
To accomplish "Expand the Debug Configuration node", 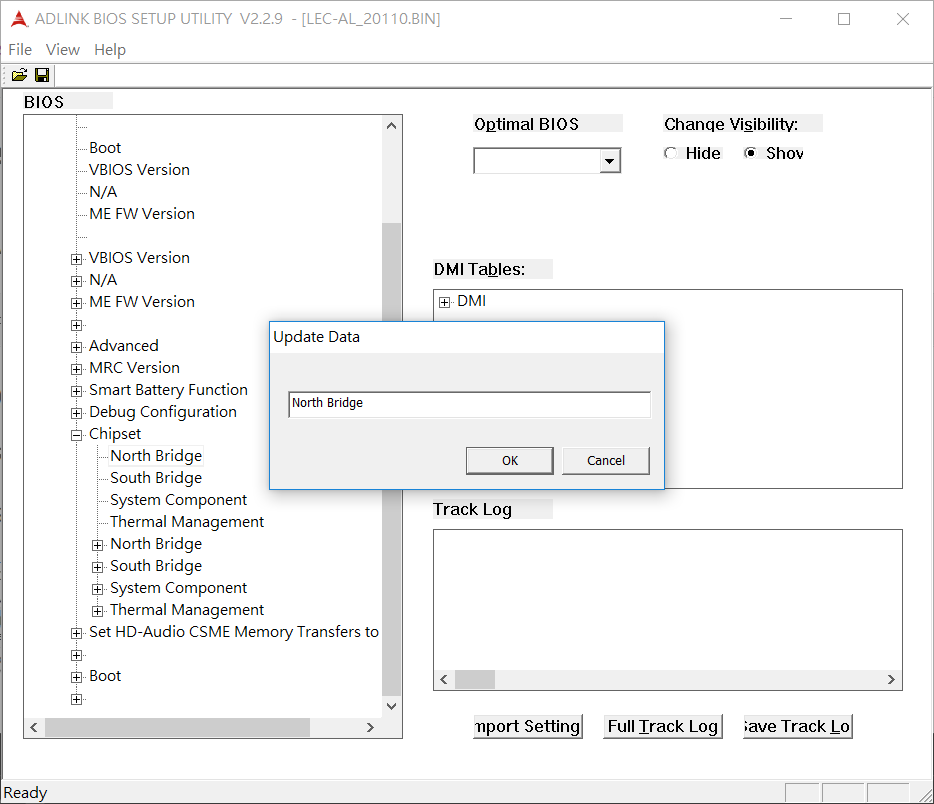I will [76, 413].
